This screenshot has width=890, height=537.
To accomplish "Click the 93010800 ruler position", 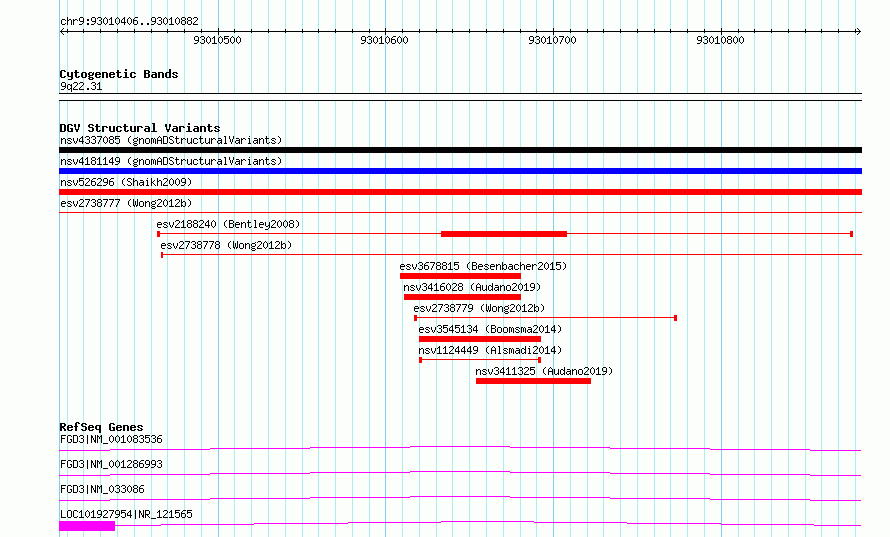I will (720, 40).
